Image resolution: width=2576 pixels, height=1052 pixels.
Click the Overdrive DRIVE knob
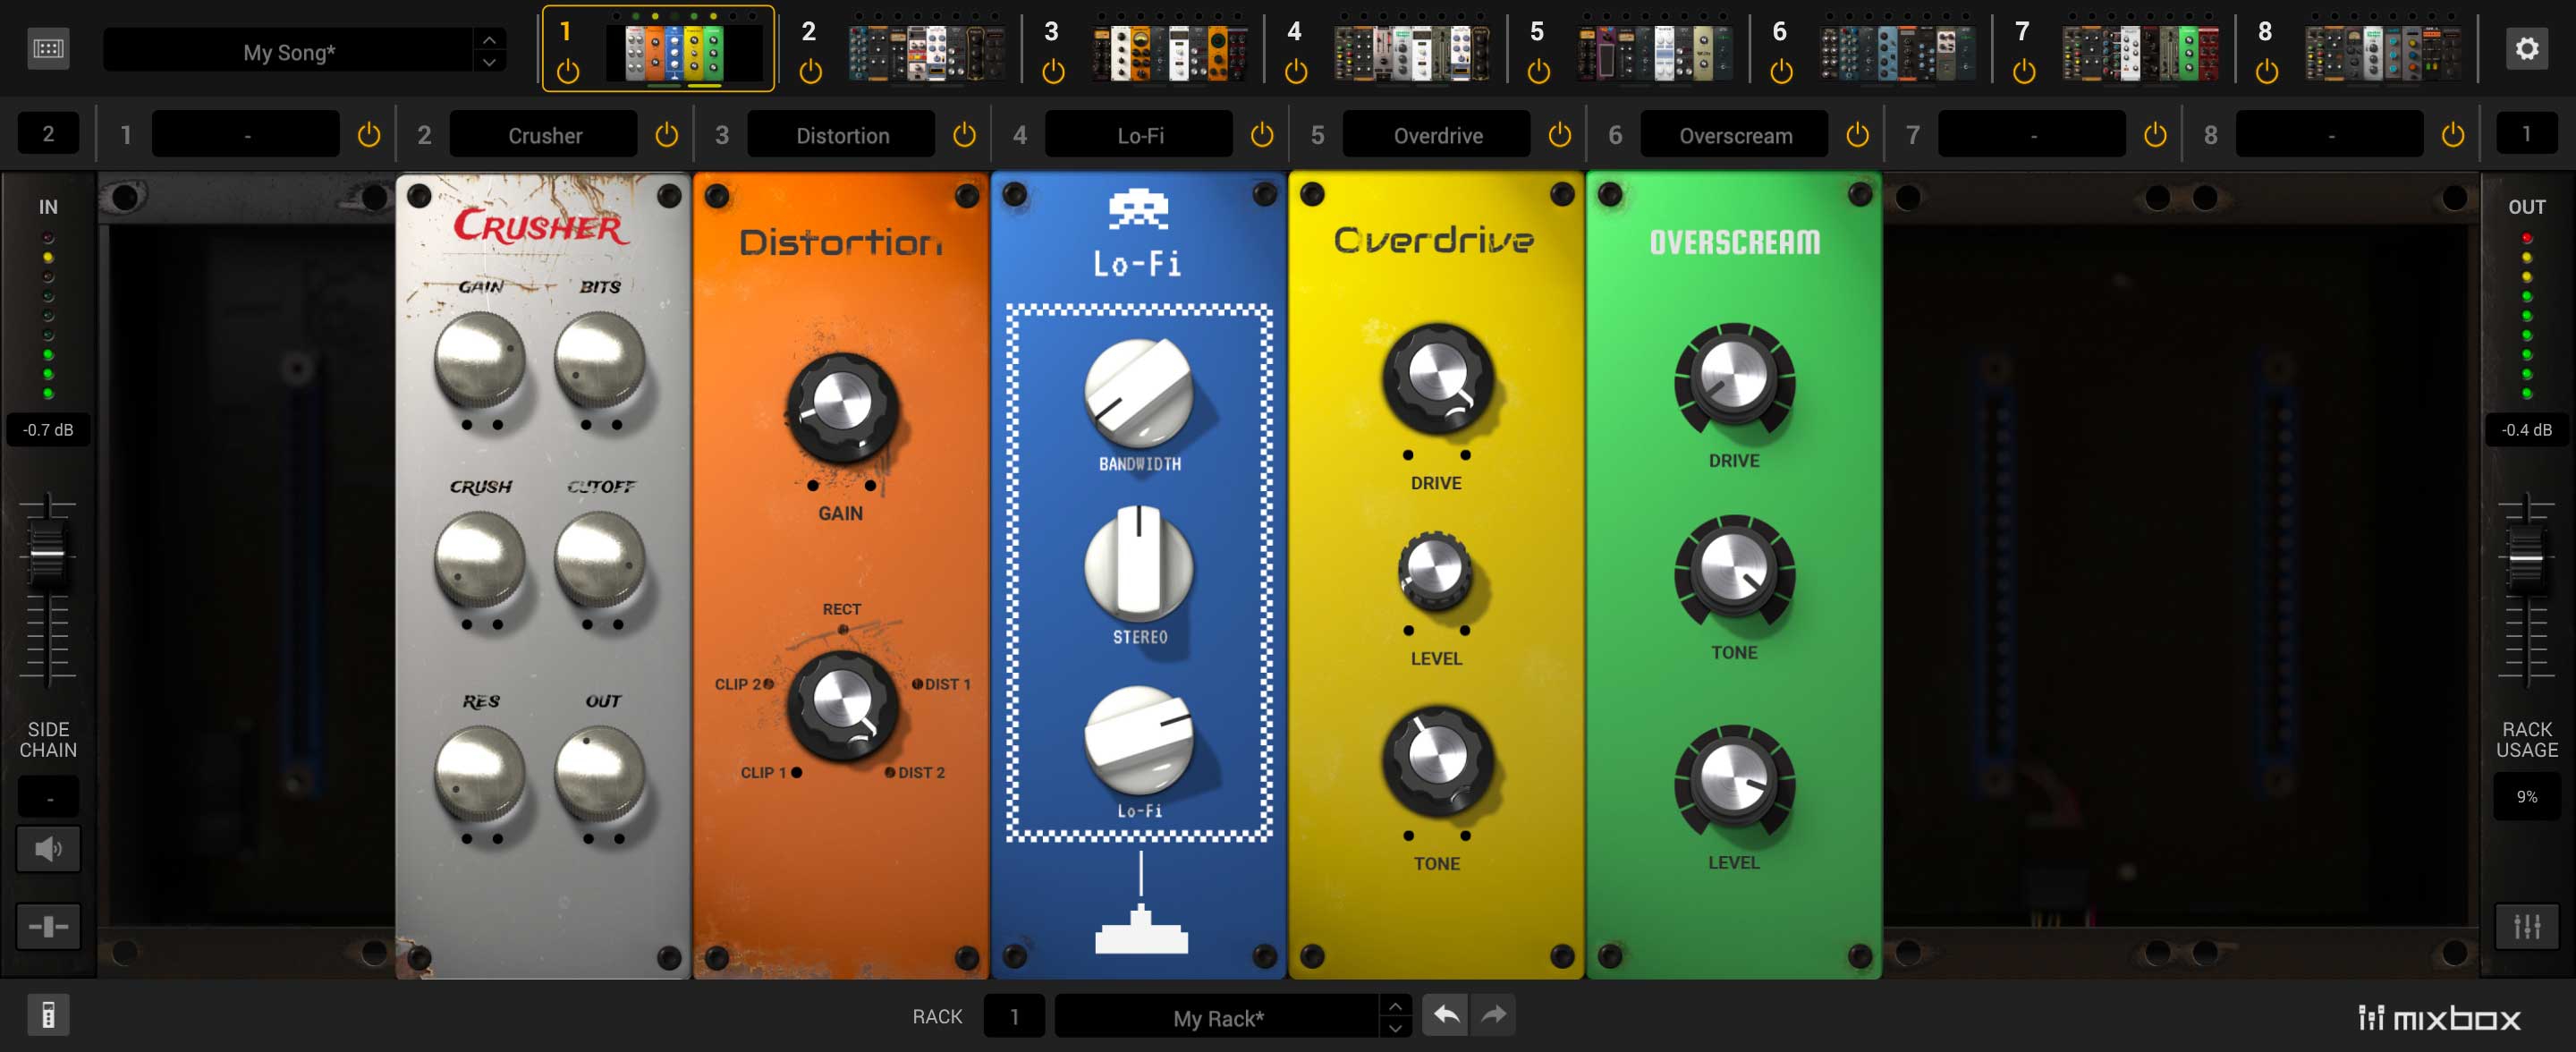click(1437, 377)
